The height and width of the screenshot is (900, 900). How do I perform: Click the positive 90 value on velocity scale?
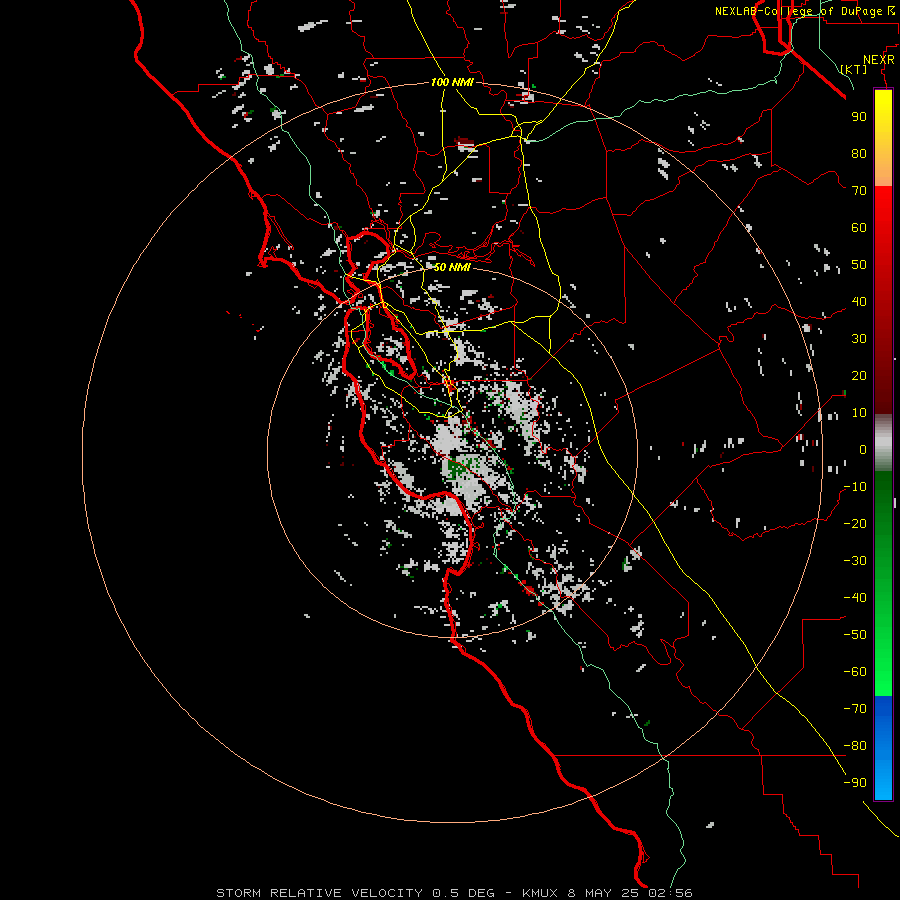click(x=859, y=117)
